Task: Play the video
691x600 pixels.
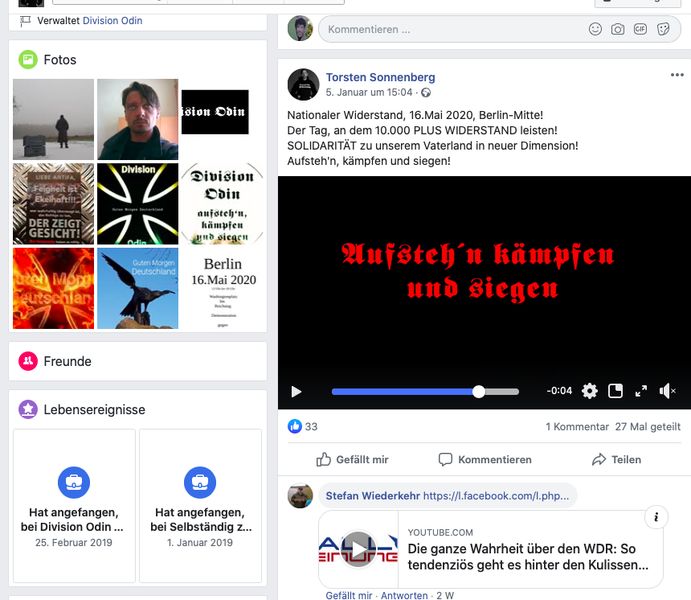Action: pyautogui.click(x=296, y=392)
